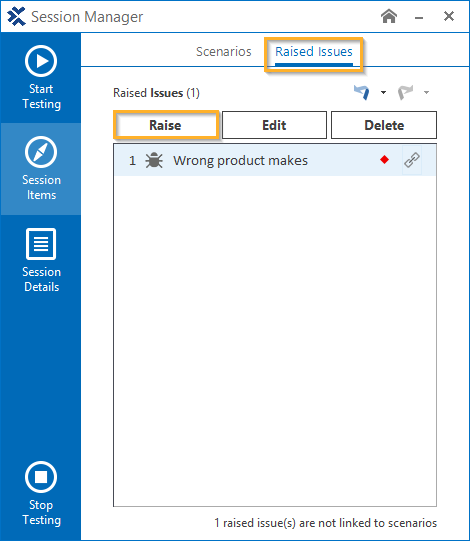Click the Start Testing play icon
The height and width of the screenshot is (541, 470).
click(41, 61)
